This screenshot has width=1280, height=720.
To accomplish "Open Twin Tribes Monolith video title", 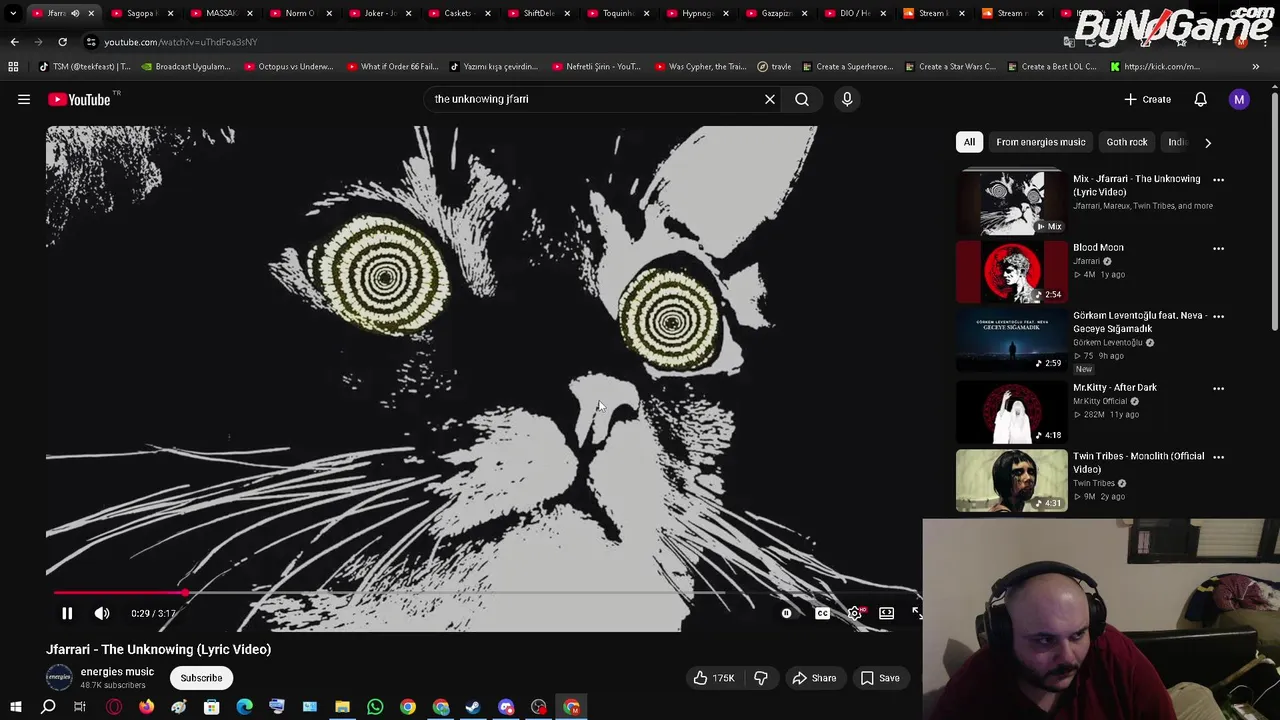I will (x=1138, y=462).
